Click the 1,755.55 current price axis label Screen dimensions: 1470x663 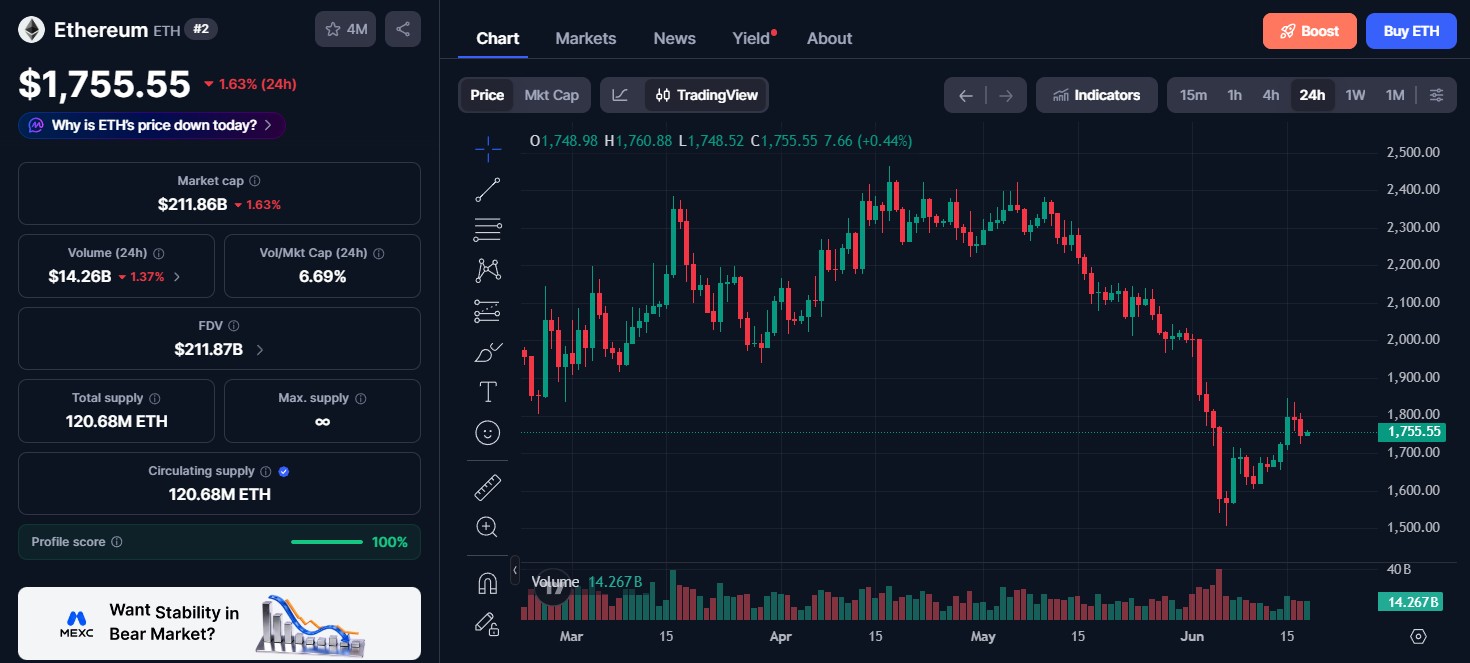click(1411, 432)
